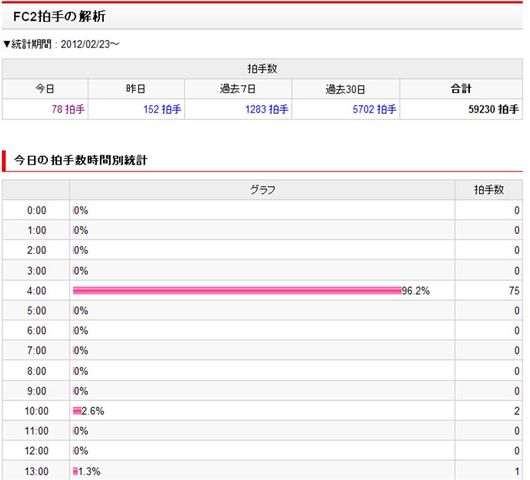Screen dimensions: 530x480
Task: Click the count 0 in 7:00 row
Action: [x=517, y=351]
